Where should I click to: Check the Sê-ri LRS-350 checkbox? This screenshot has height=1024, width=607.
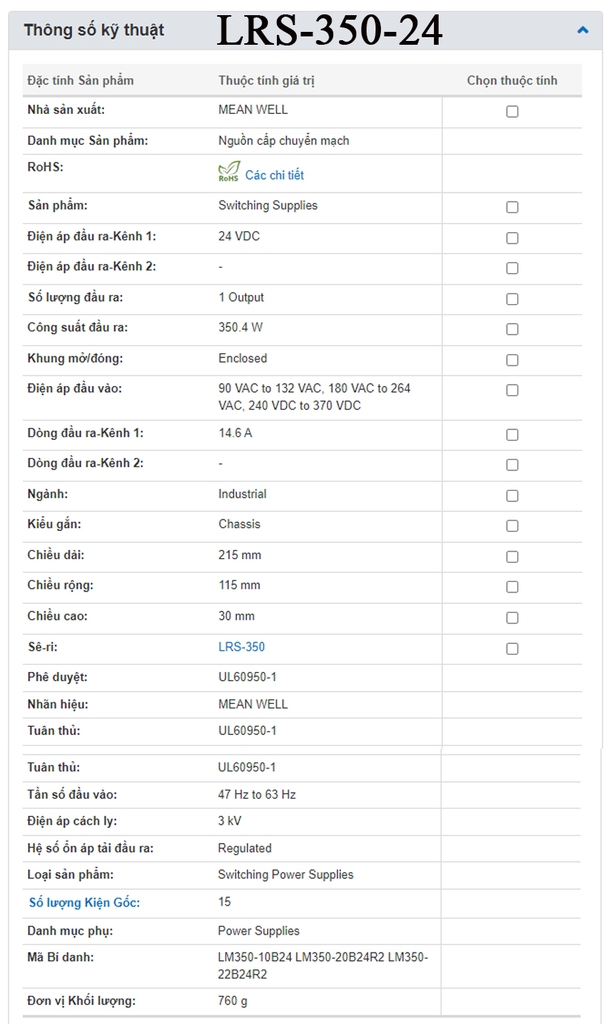512,648
